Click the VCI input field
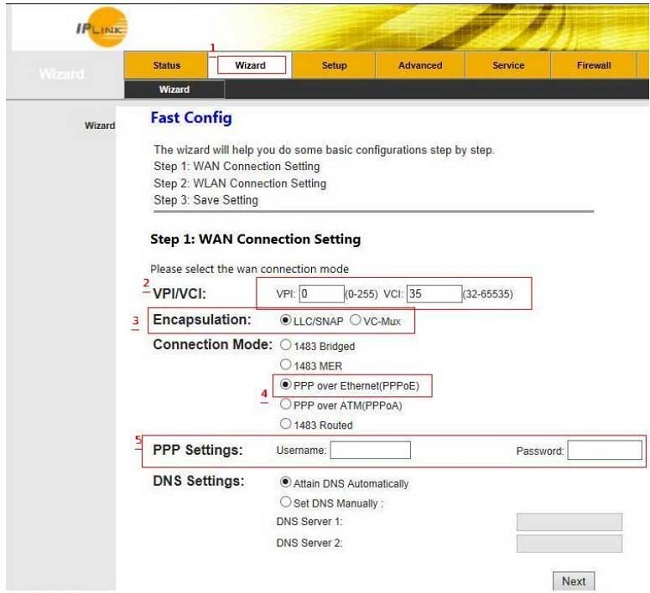The width and height of the screenshot is (650, 593). [434, 294]
